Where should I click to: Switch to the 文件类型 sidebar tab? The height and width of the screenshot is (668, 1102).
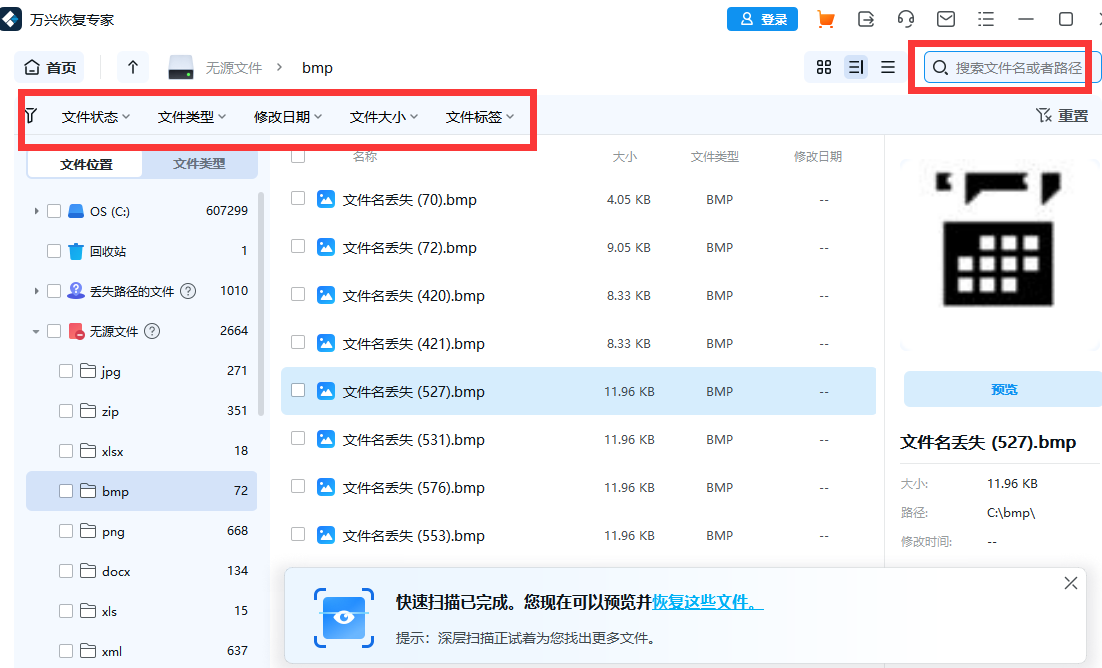point(198,163)
